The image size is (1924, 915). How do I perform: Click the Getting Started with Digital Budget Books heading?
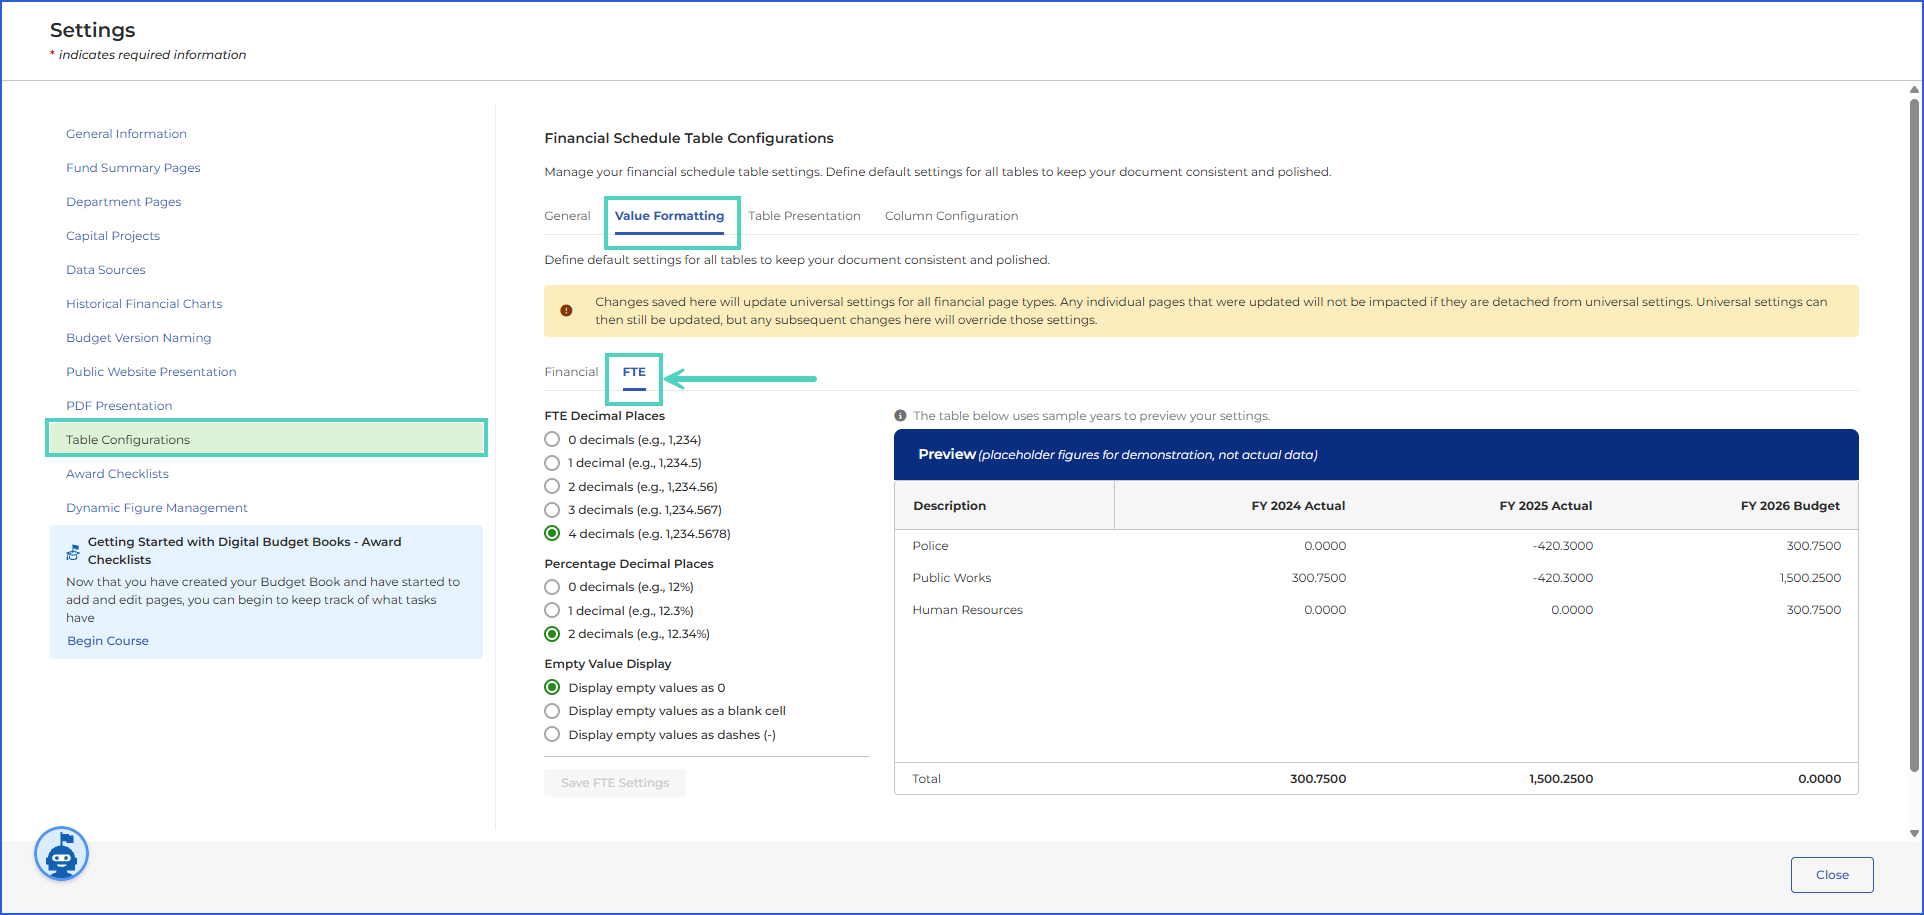pyautogui.click(x=244, y=551)
